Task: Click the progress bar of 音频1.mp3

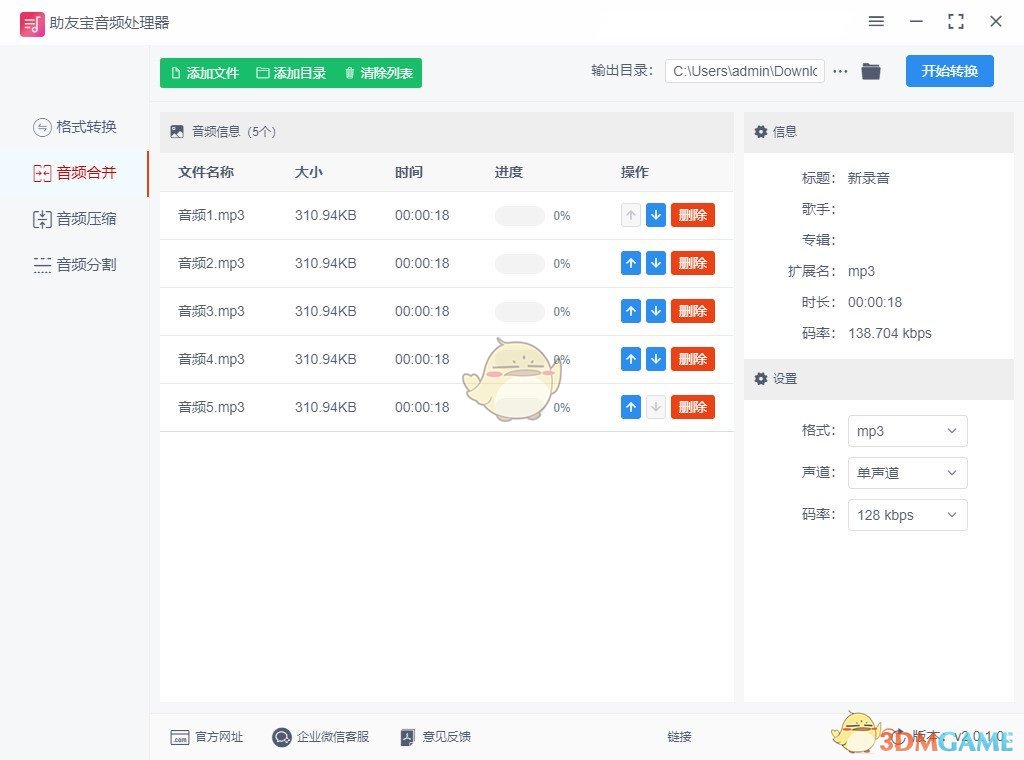Action: pyautogui.click(x=519, y=215)
